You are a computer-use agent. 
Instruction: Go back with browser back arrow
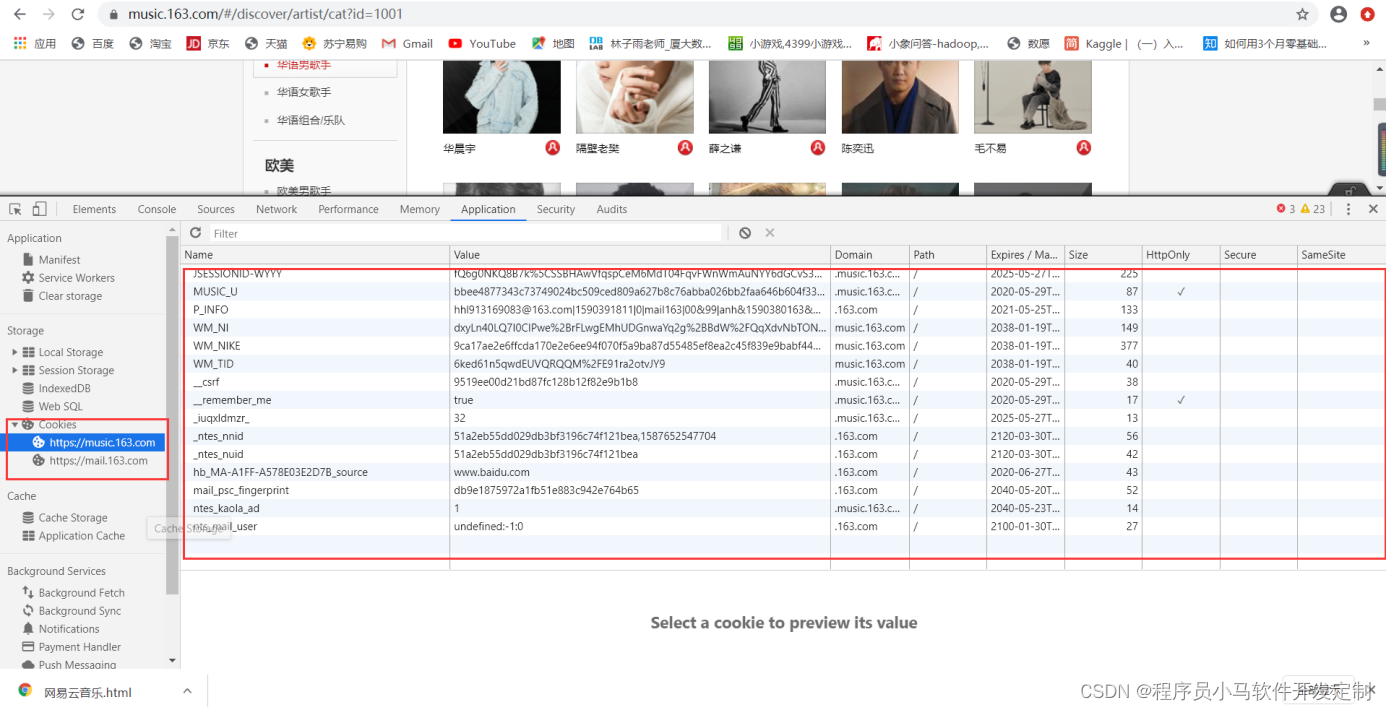click(20, 15)
